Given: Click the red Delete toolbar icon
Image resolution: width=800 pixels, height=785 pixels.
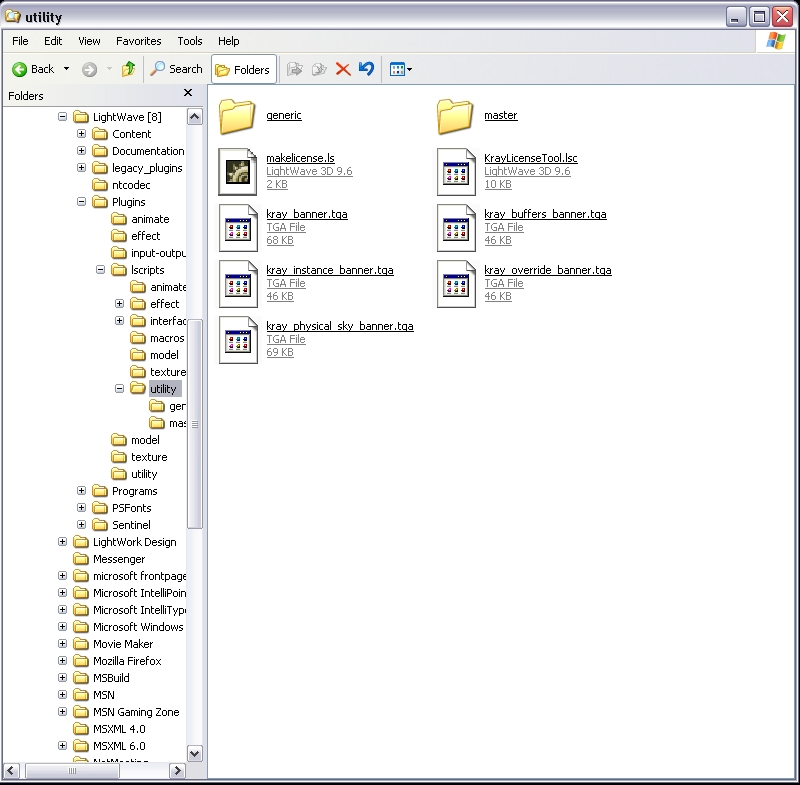Looking at the screenshot, I should click(x=343, y=69).
